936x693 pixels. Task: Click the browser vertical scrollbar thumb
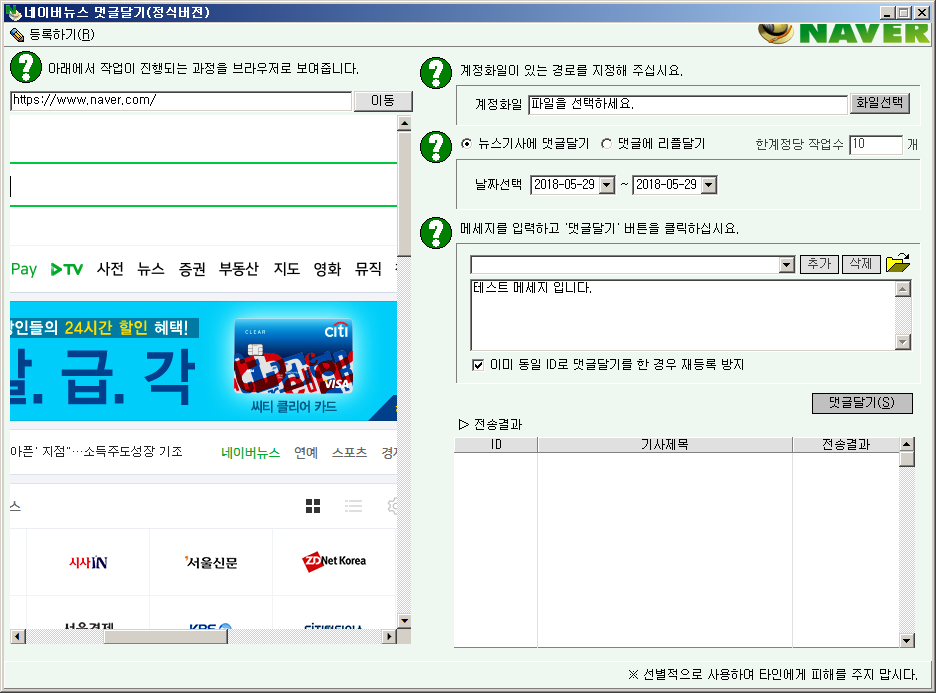(x=404, y=195)
